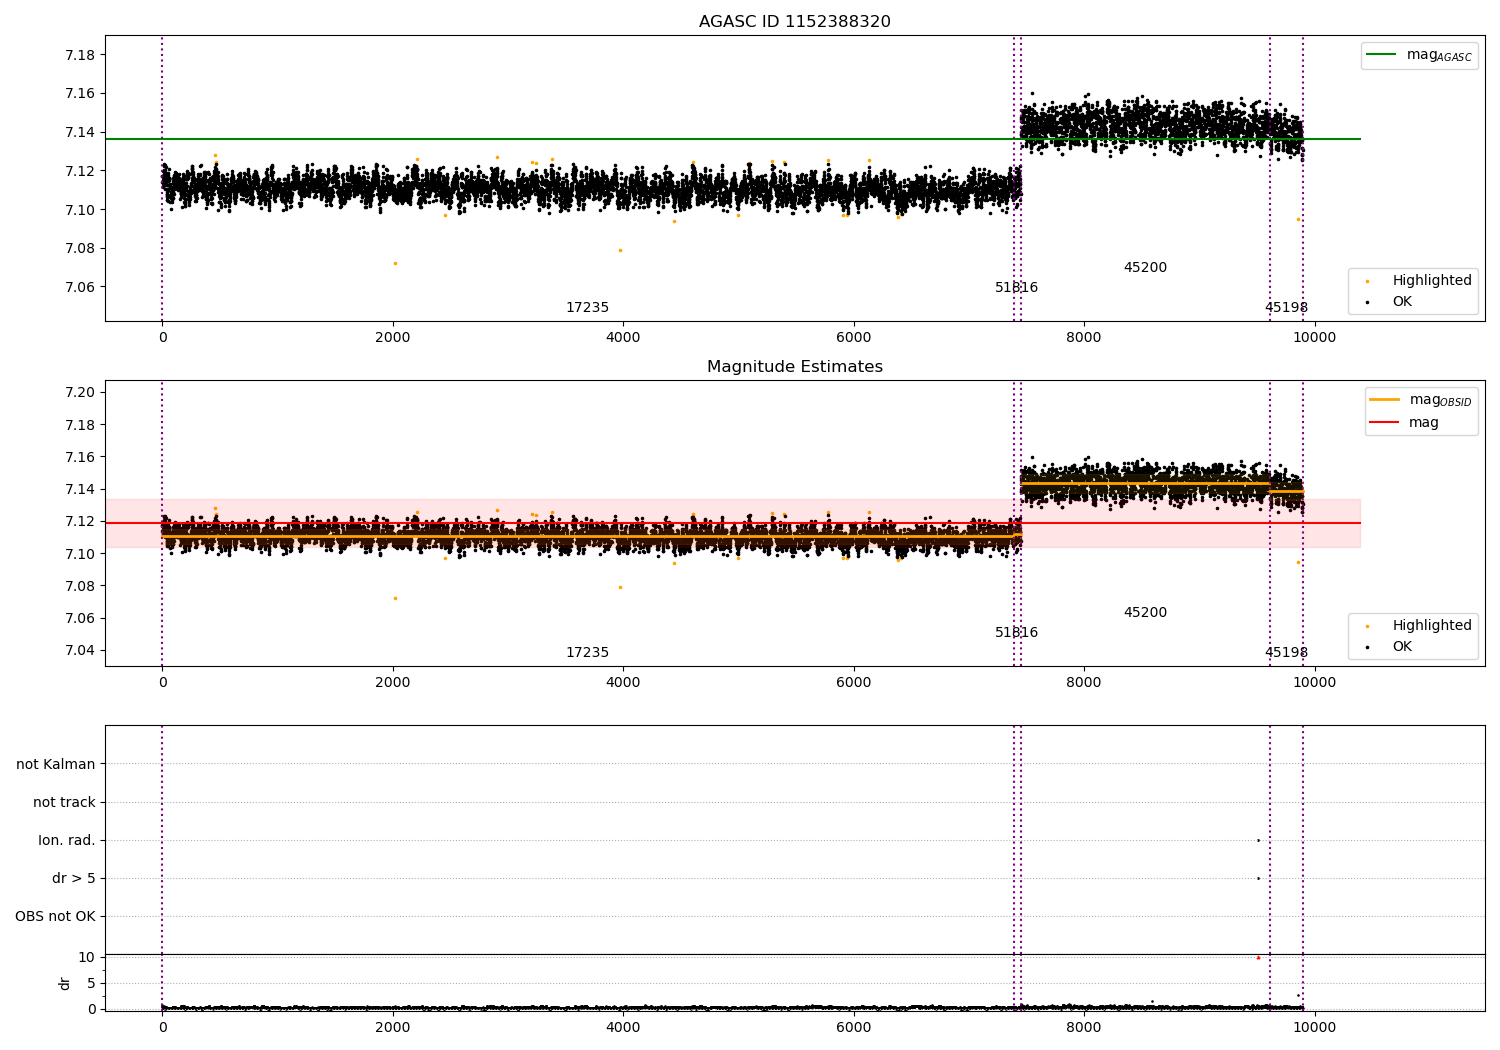Click x-tick 2000 under Magnitude Estimates plot
Viewport: 1500px width, 1050px height.
[393, 683]
